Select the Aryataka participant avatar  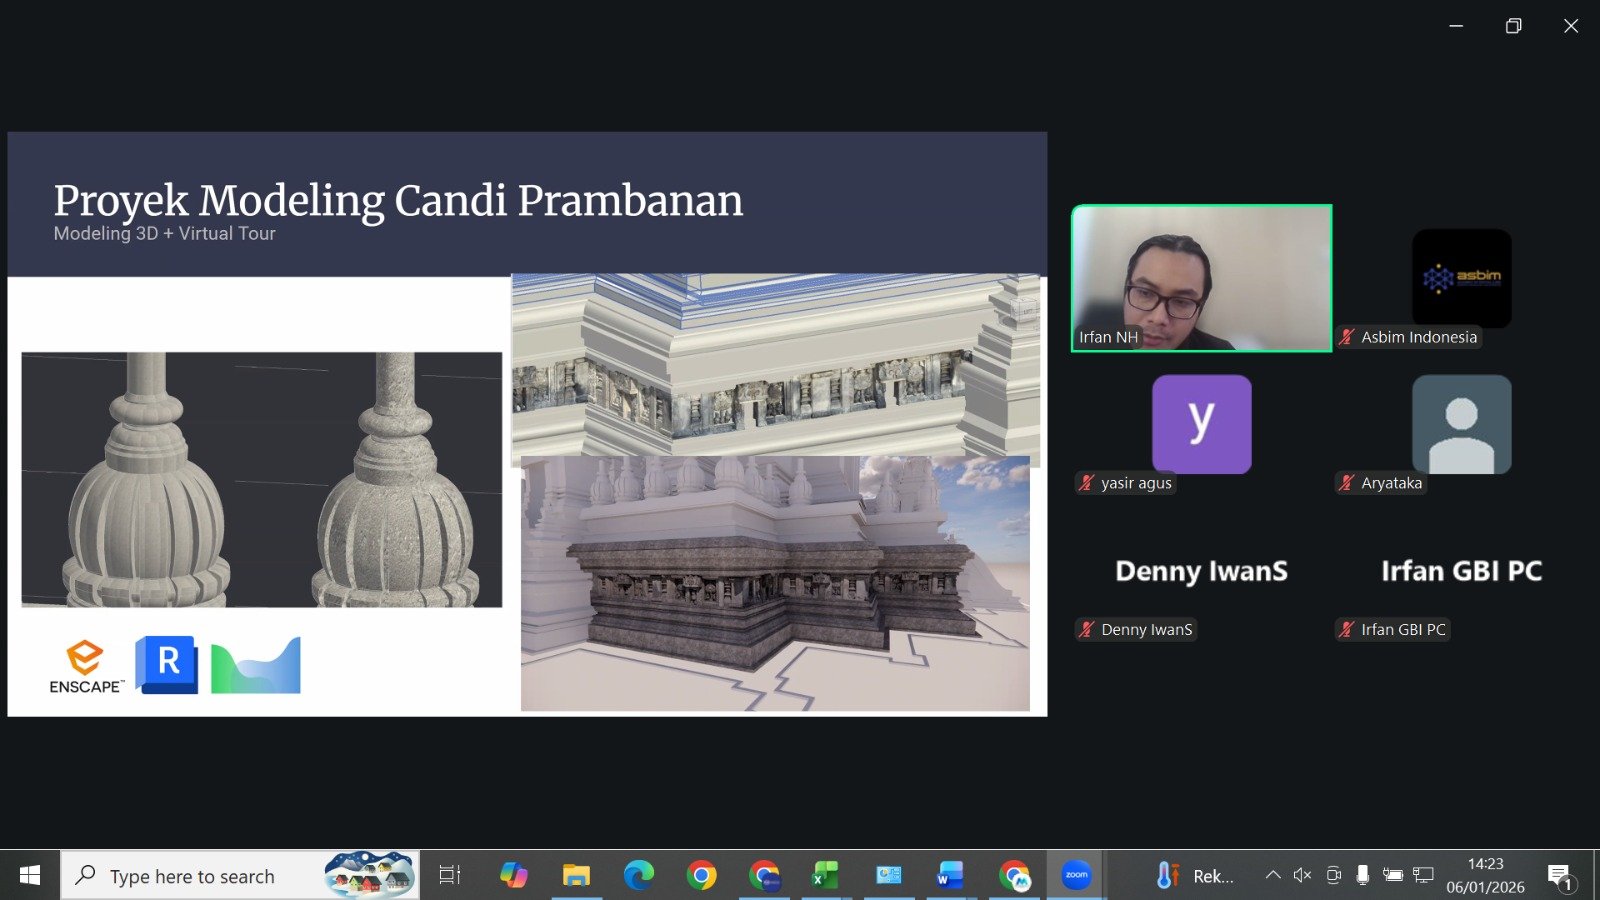click(x=1461, y=424)
